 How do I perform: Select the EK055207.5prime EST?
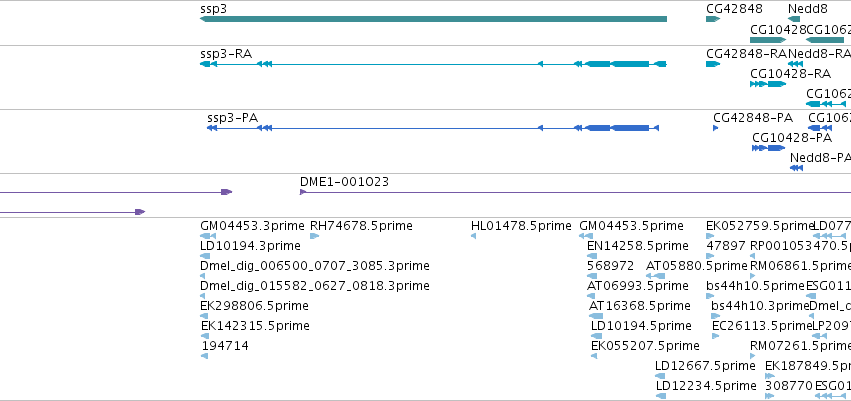(594, 356)
